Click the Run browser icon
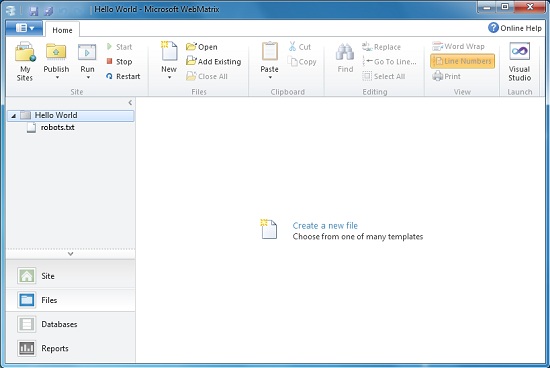The image size is (550, 368). (87, 52)
